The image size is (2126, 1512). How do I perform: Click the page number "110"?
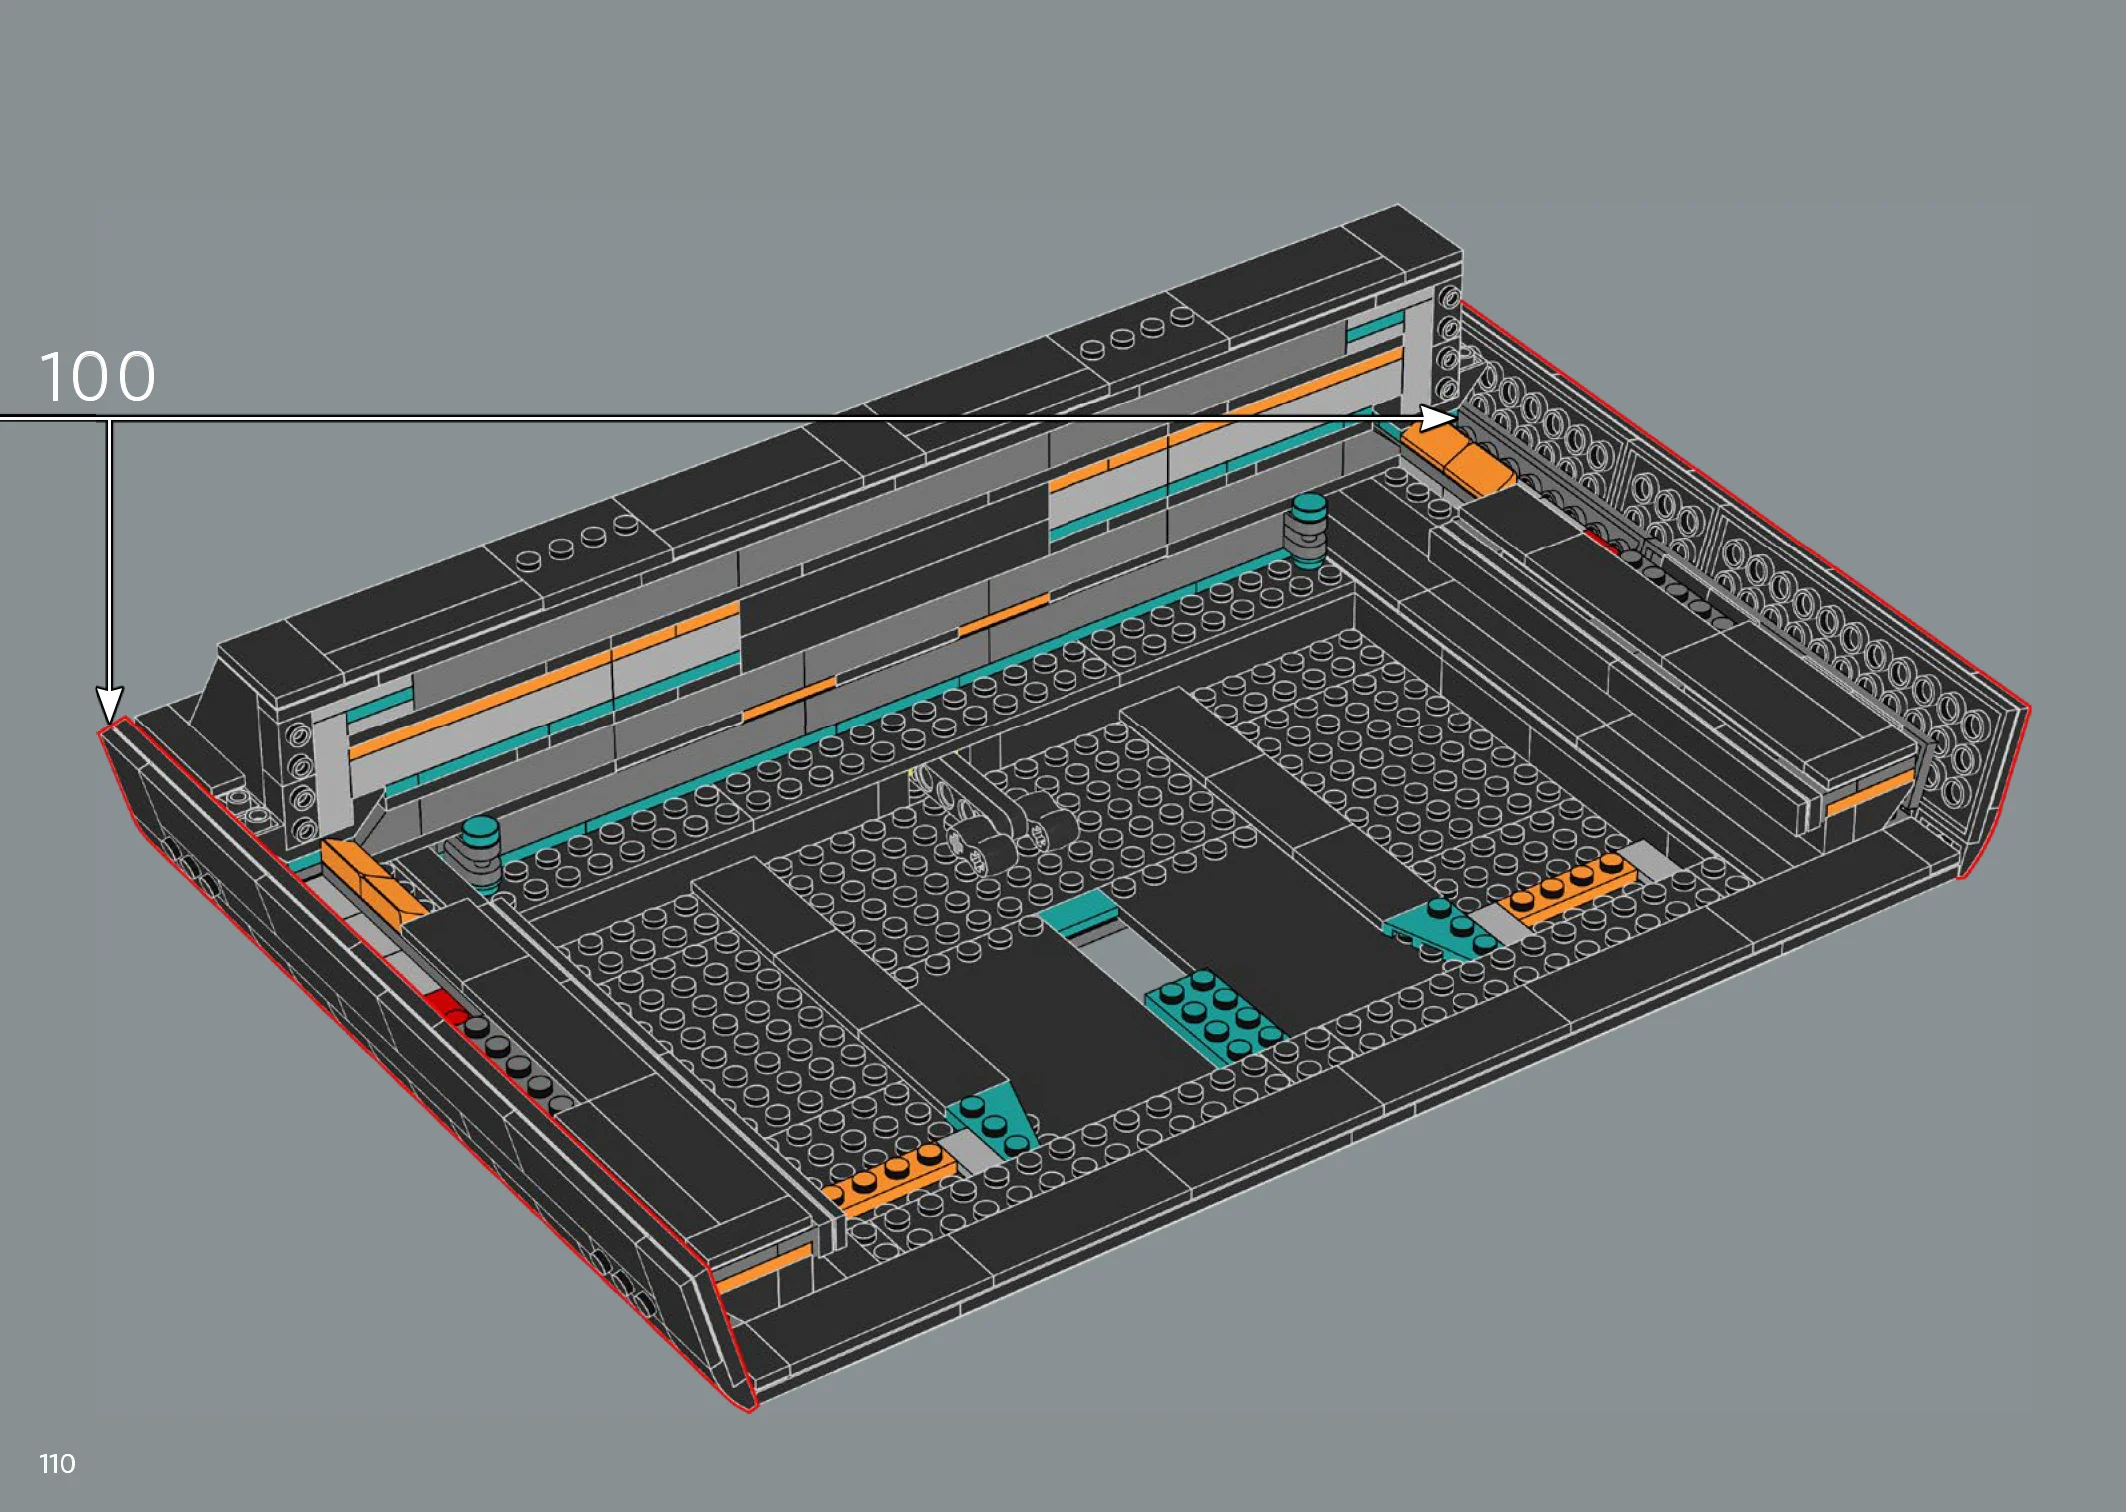pos(57,1464)
